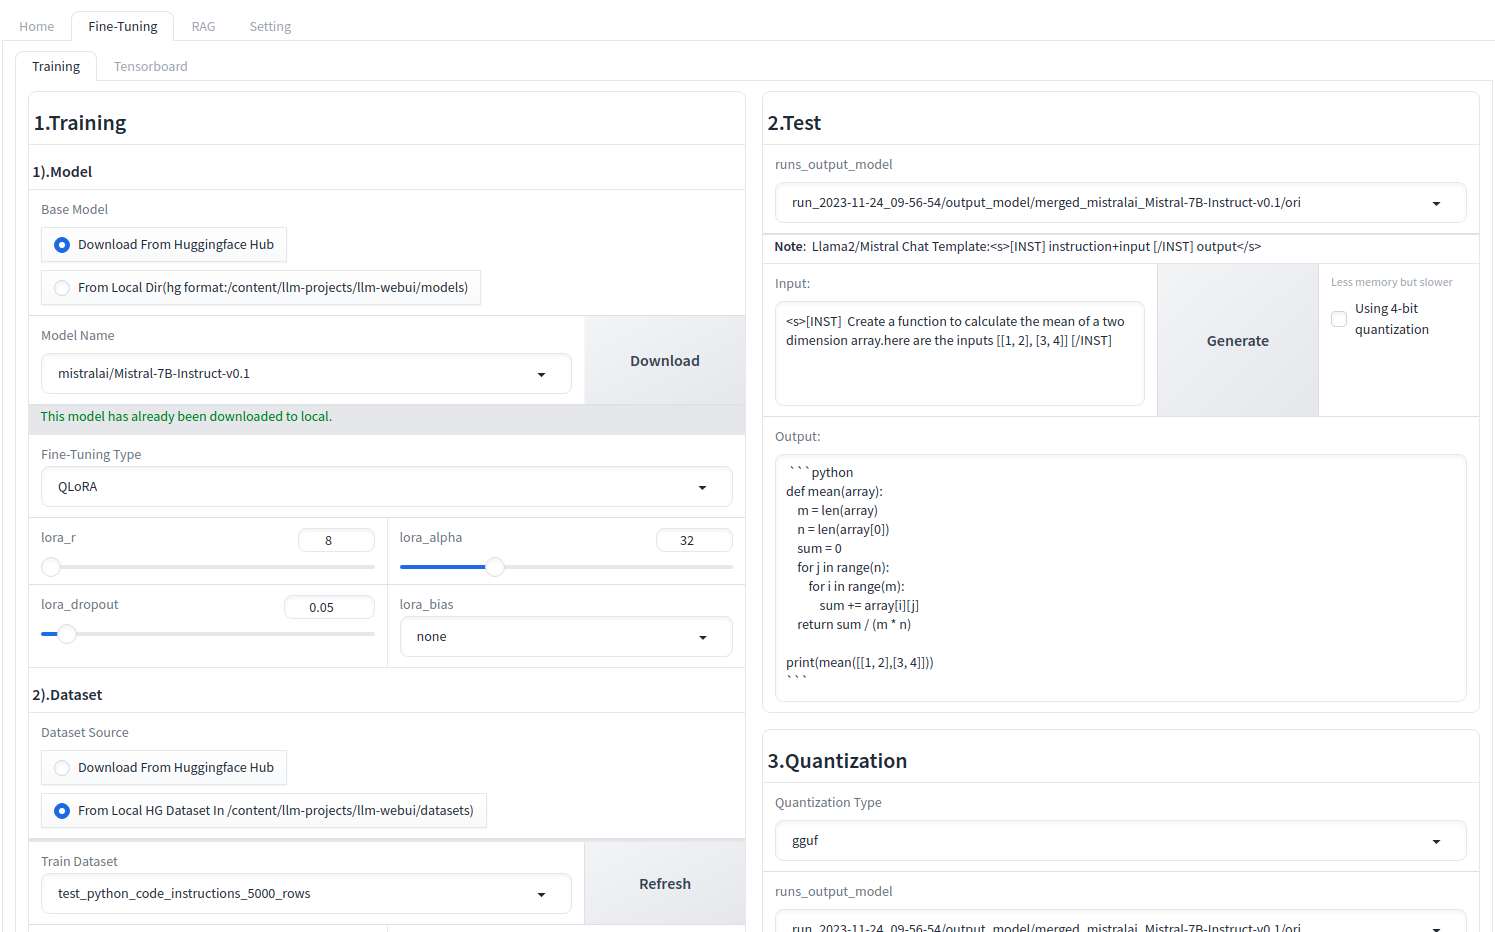1495x932 pixels.
Task: Go to the Setting tab
Action: 270,27
